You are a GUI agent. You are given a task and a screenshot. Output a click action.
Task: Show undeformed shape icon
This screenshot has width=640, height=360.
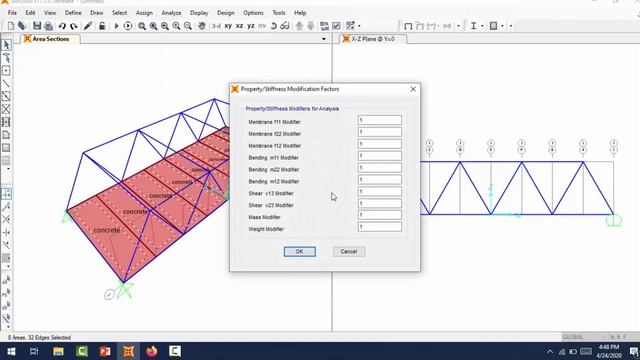(408, 26)
